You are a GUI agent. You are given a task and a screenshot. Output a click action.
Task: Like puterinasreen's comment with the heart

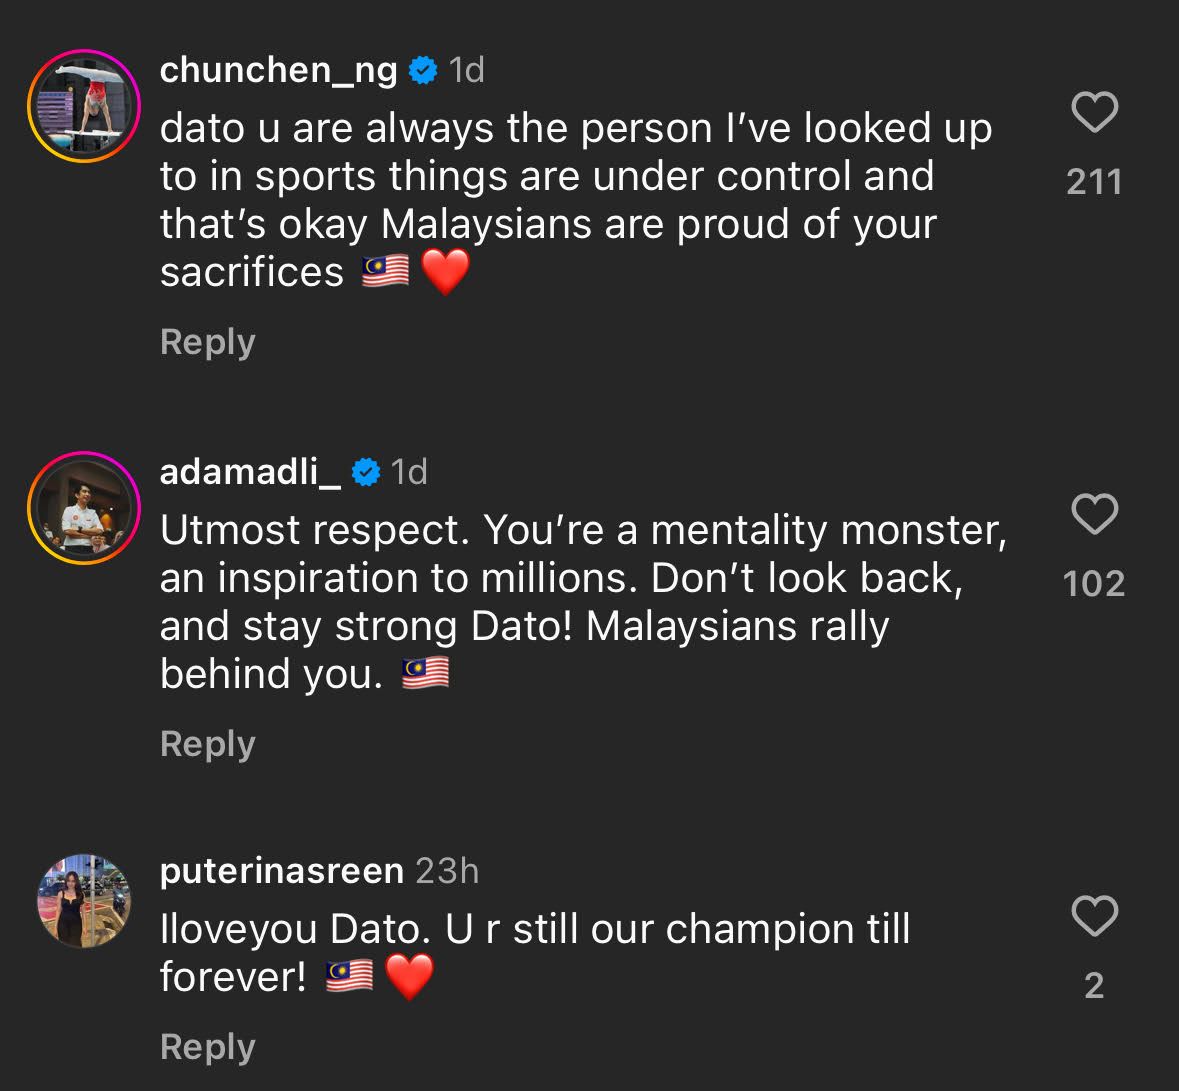click(x=1094, y=916)
